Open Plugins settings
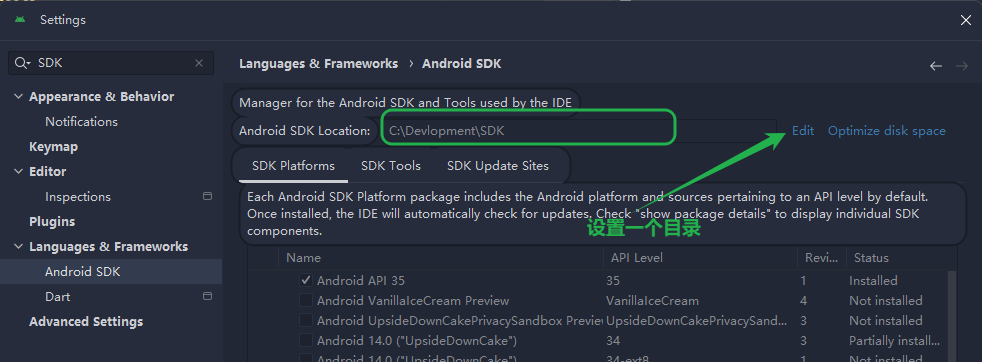 pyautogui.click(x=52, y=222)
